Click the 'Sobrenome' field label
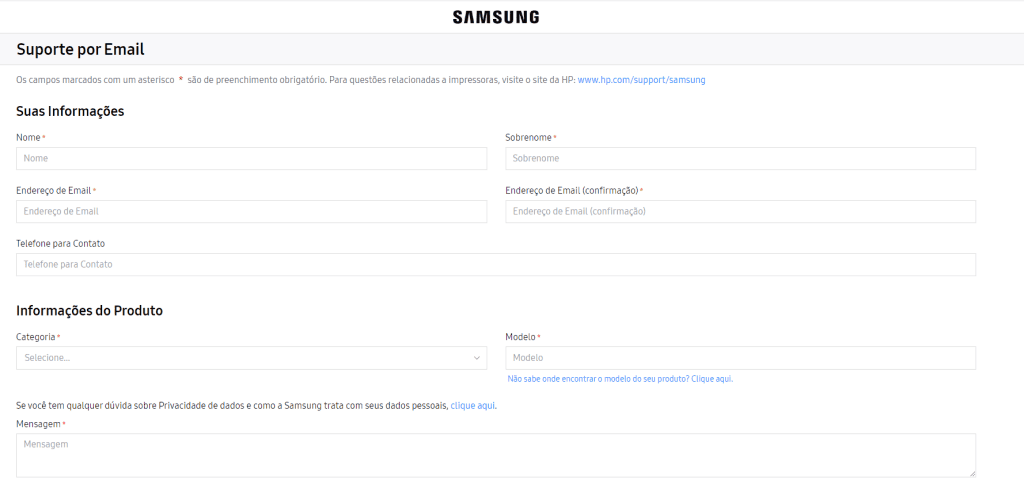This screenshot has height=486, width=1024. (528, 138)
